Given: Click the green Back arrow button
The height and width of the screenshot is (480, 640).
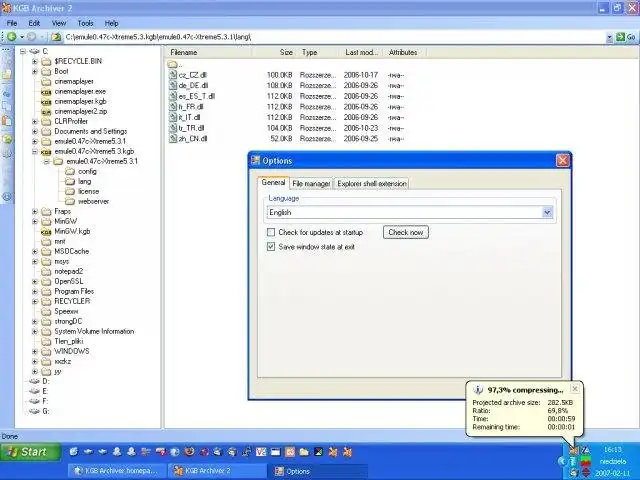Looking at the screenshot, I should click(x=11, y=37).
